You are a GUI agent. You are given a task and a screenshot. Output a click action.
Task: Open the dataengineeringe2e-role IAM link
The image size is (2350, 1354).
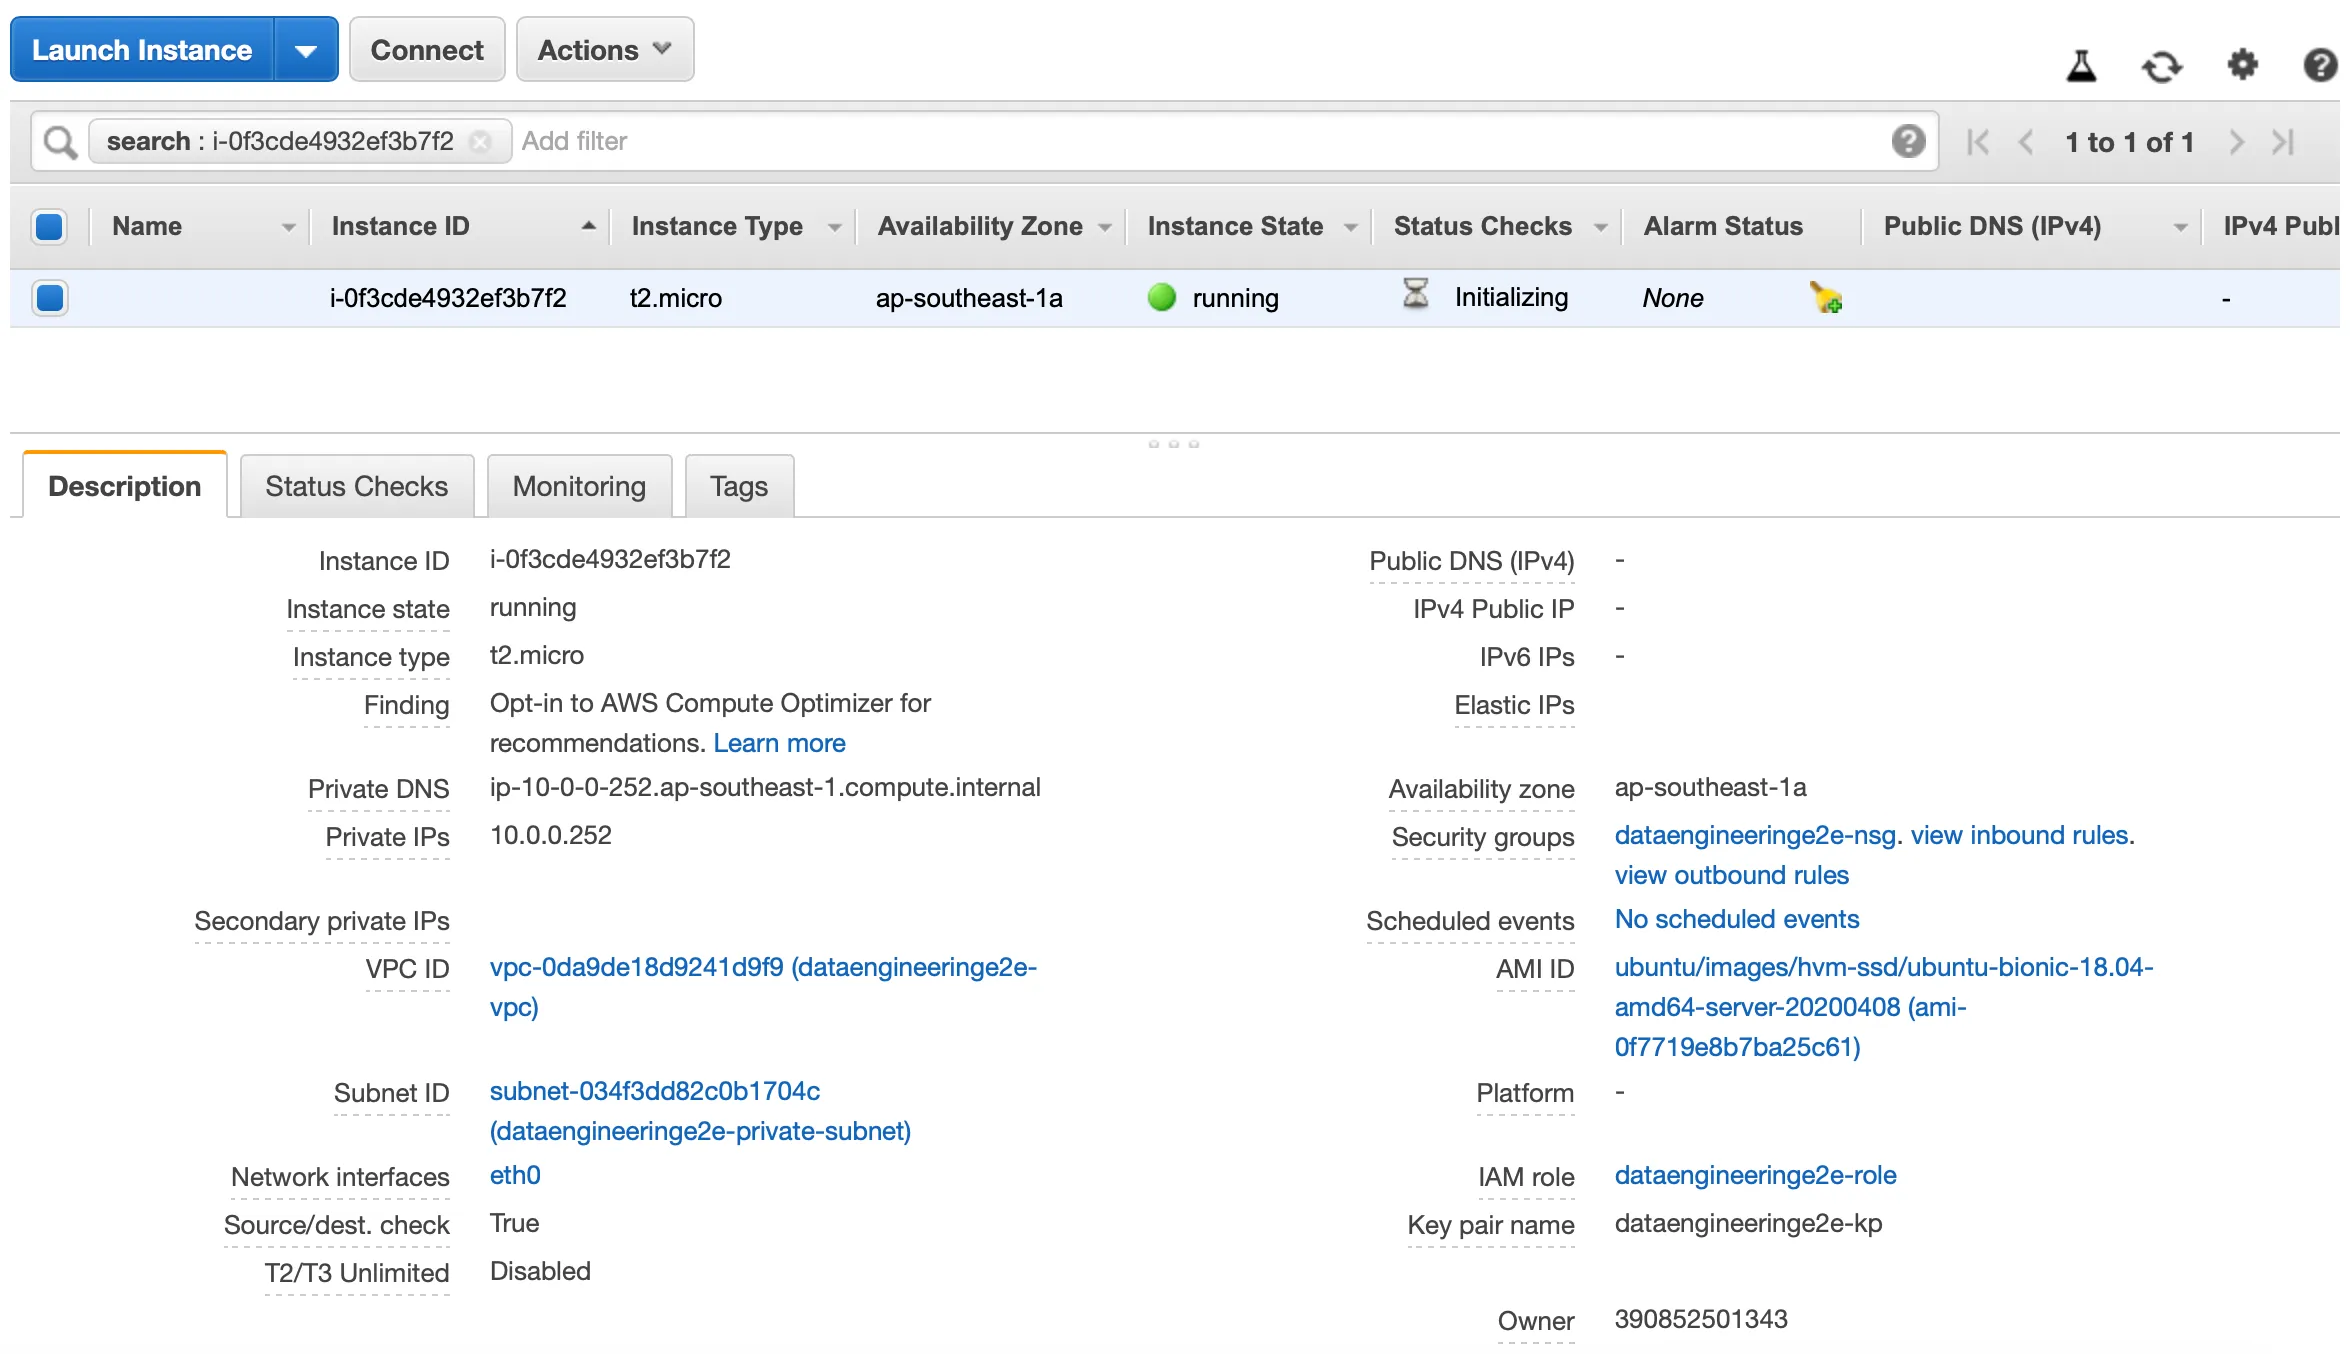click(1755, 1175)
